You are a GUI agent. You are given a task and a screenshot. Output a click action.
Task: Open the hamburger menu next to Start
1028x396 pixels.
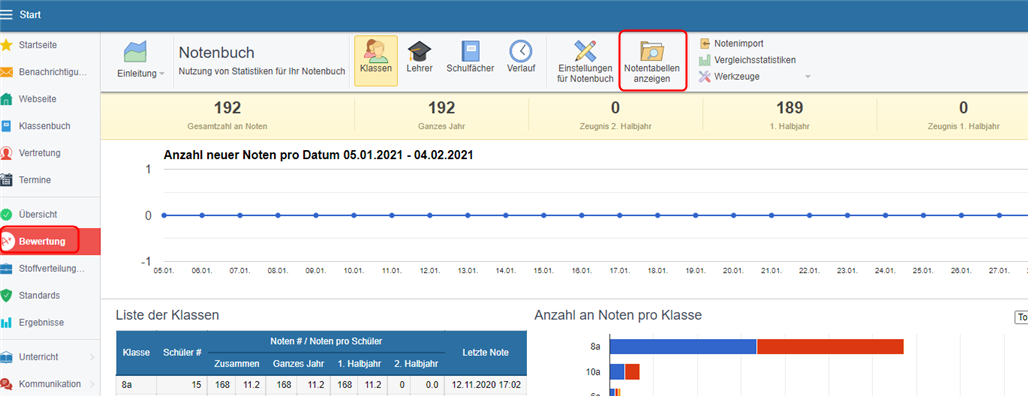click(7, 14)
